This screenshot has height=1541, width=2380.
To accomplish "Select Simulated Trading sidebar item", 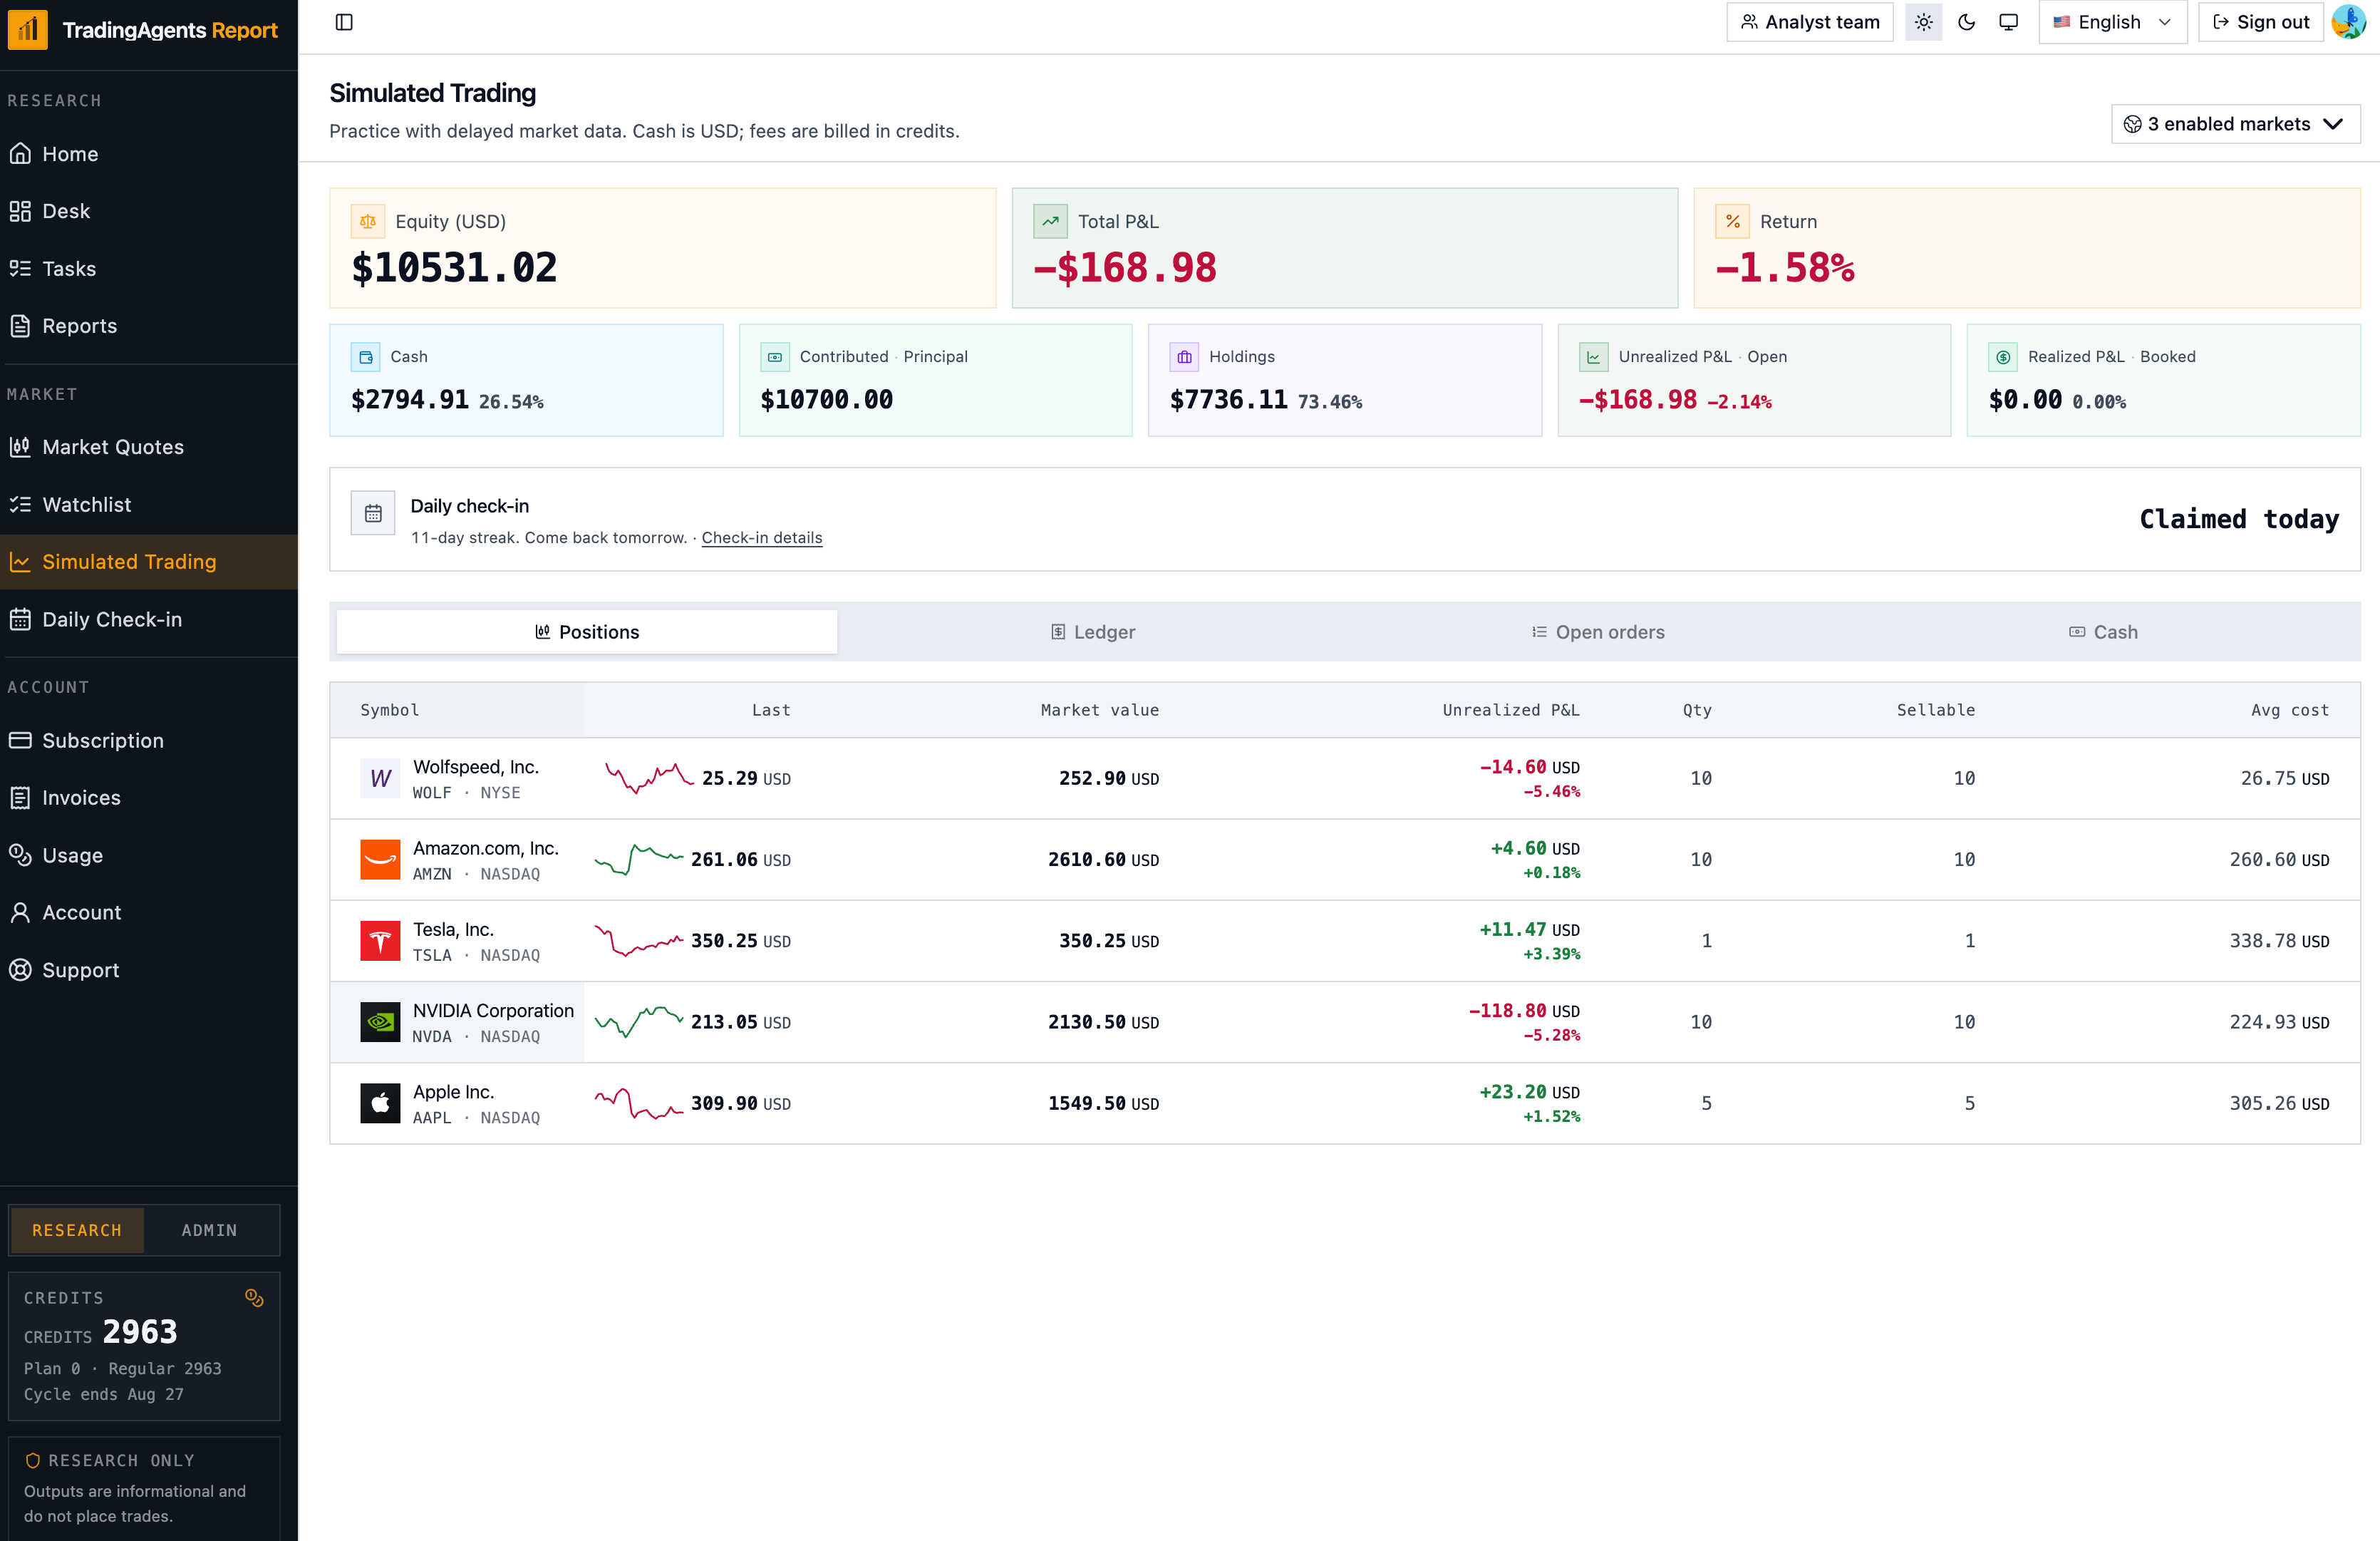I will coord(148,562).
